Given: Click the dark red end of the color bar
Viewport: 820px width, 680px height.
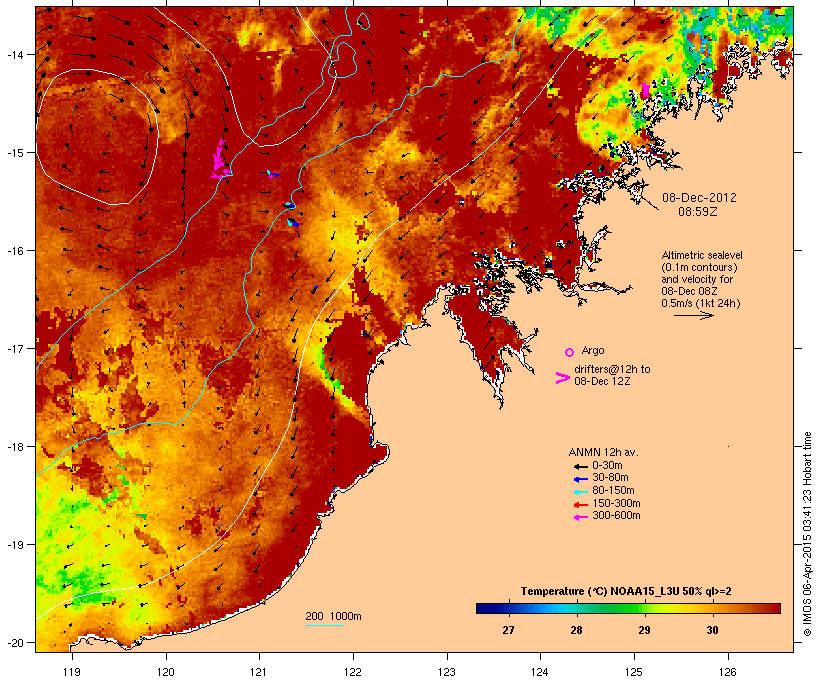Looking at the screenshot, I should click(777, 608).
